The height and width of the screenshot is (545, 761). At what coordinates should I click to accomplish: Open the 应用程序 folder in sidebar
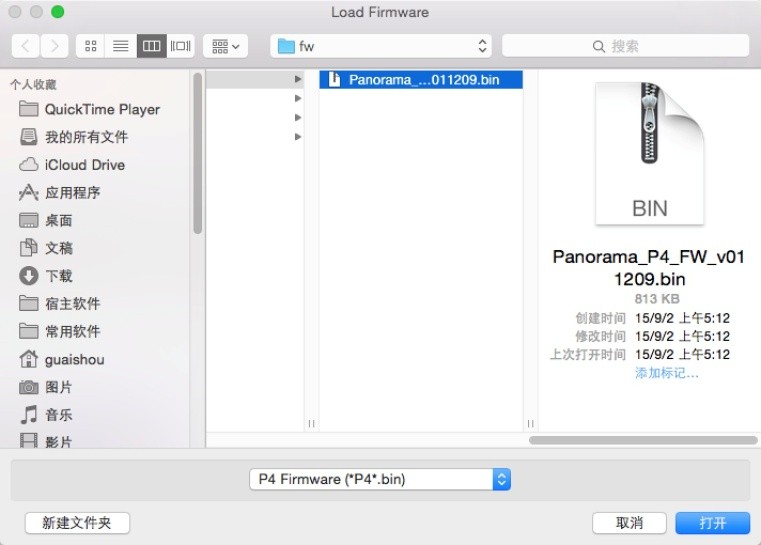point(72,193)
